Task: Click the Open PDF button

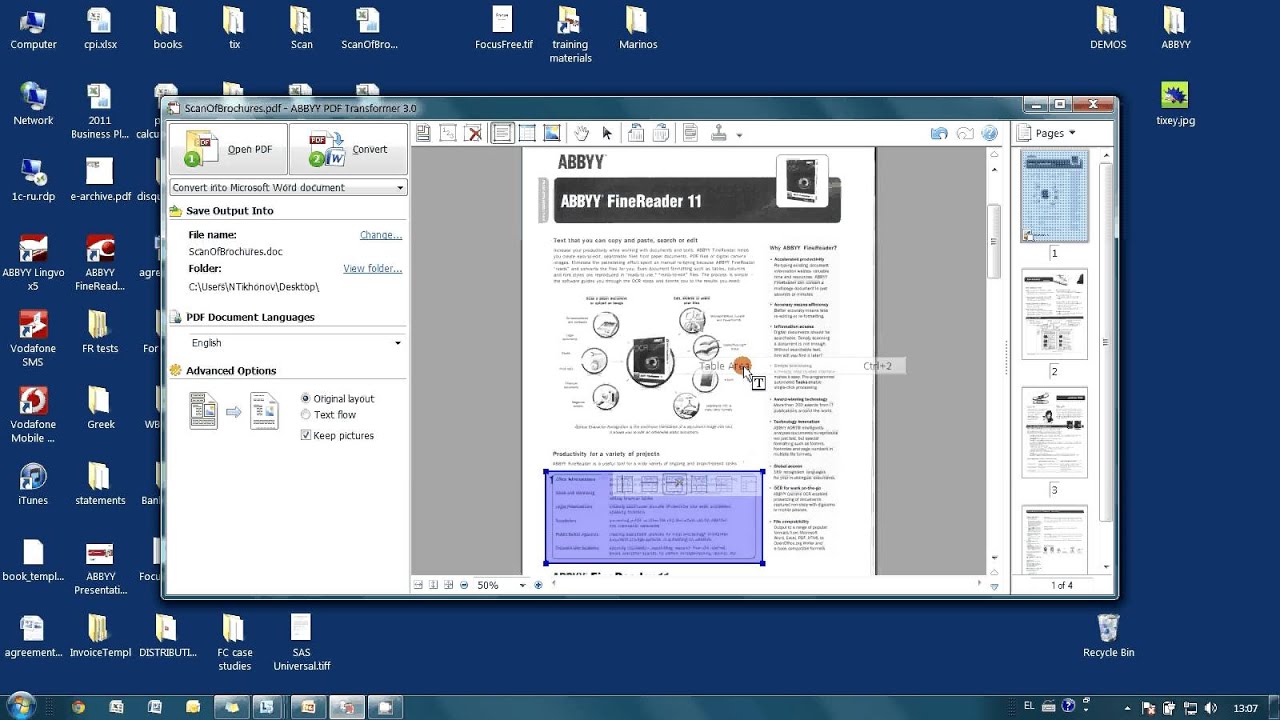Action: tap(229, 149)
